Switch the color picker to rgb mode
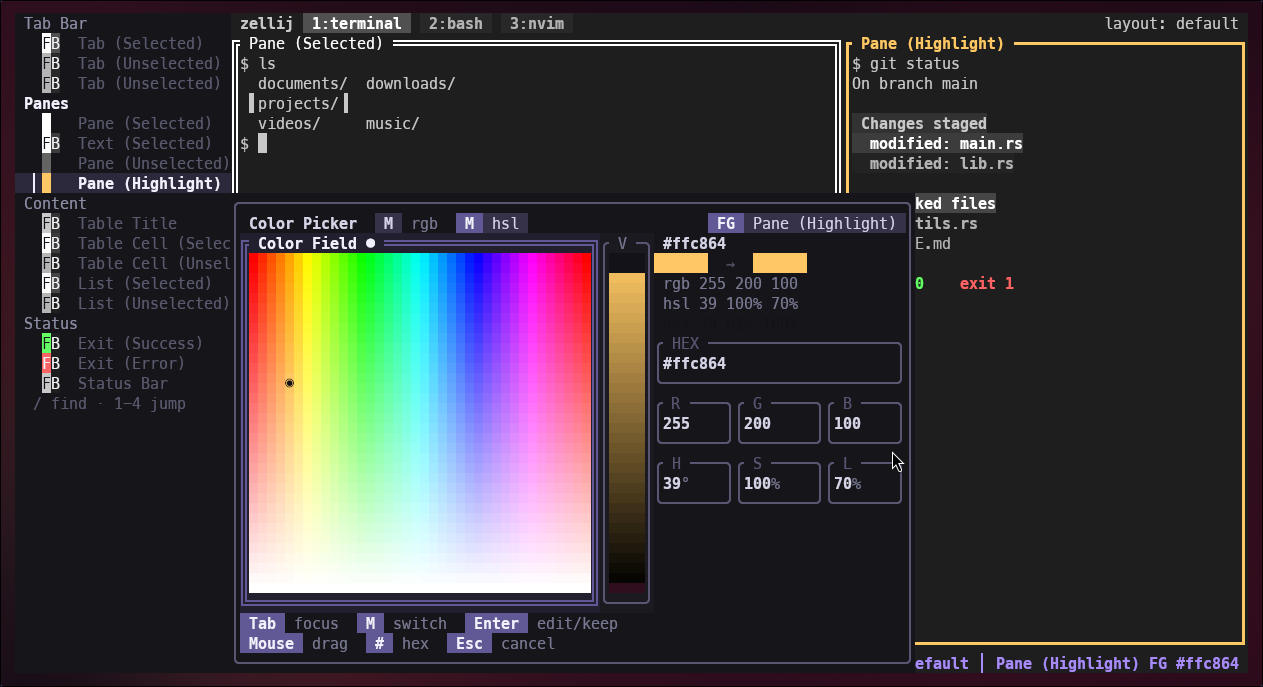This screenshot has width=1263, height=687. pyautogui.click(x=411, y=223)
